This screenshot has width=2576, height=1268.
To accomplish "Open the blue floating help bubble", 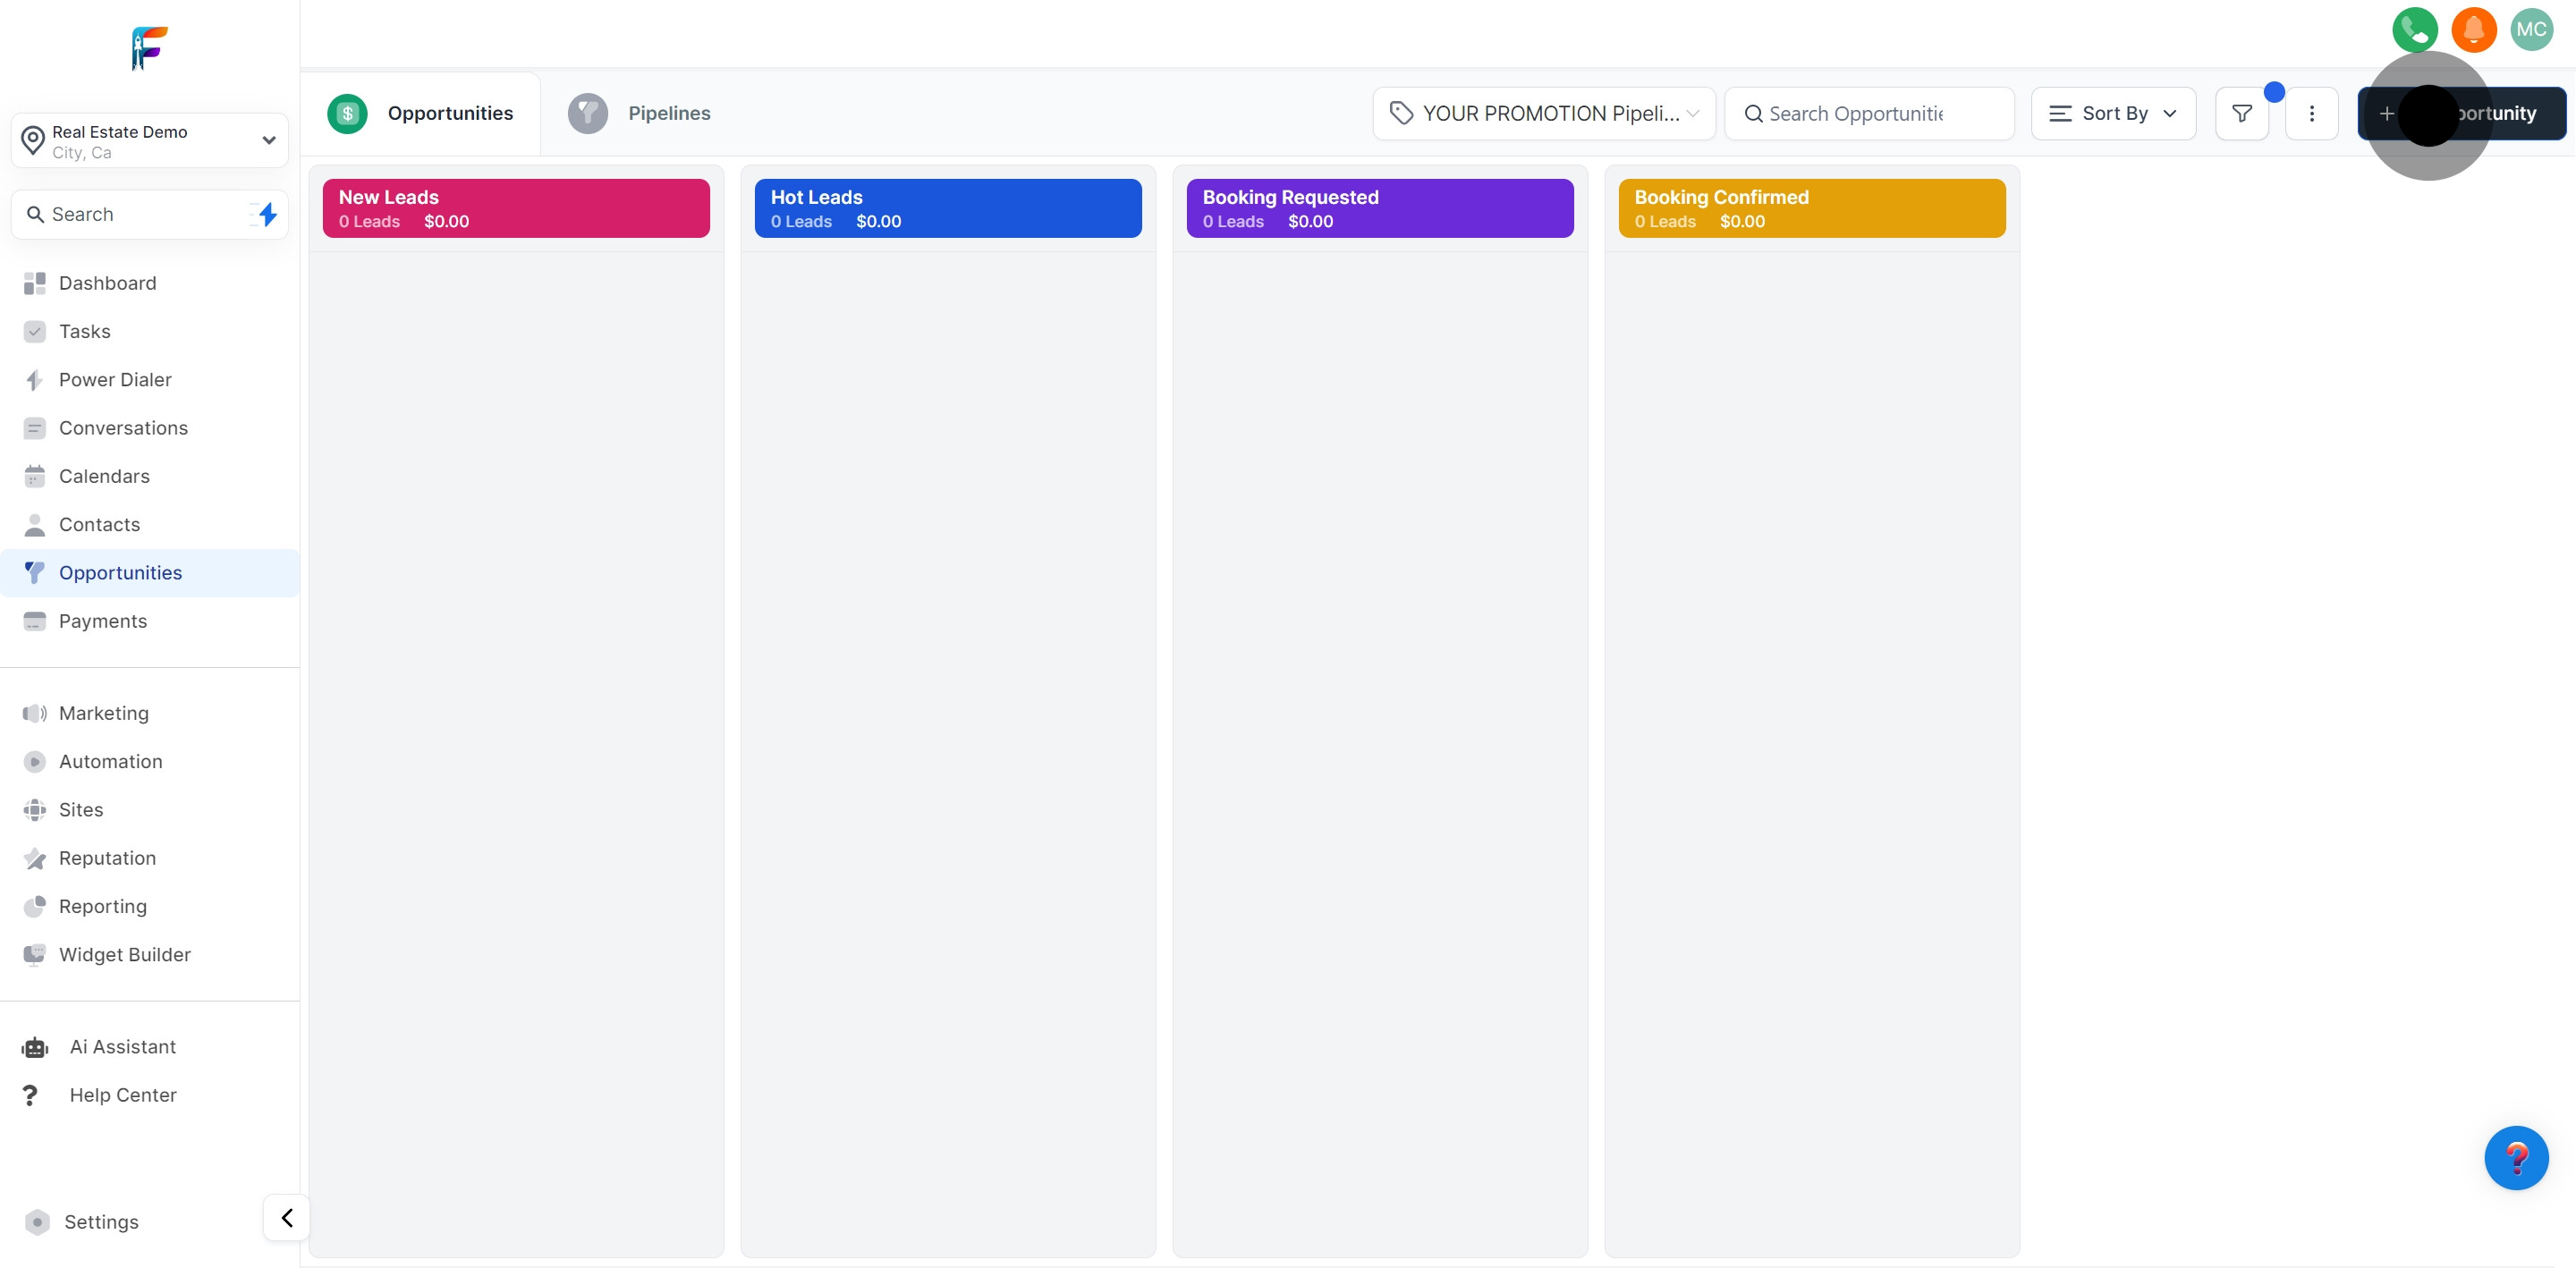I will [2515, 1158].
